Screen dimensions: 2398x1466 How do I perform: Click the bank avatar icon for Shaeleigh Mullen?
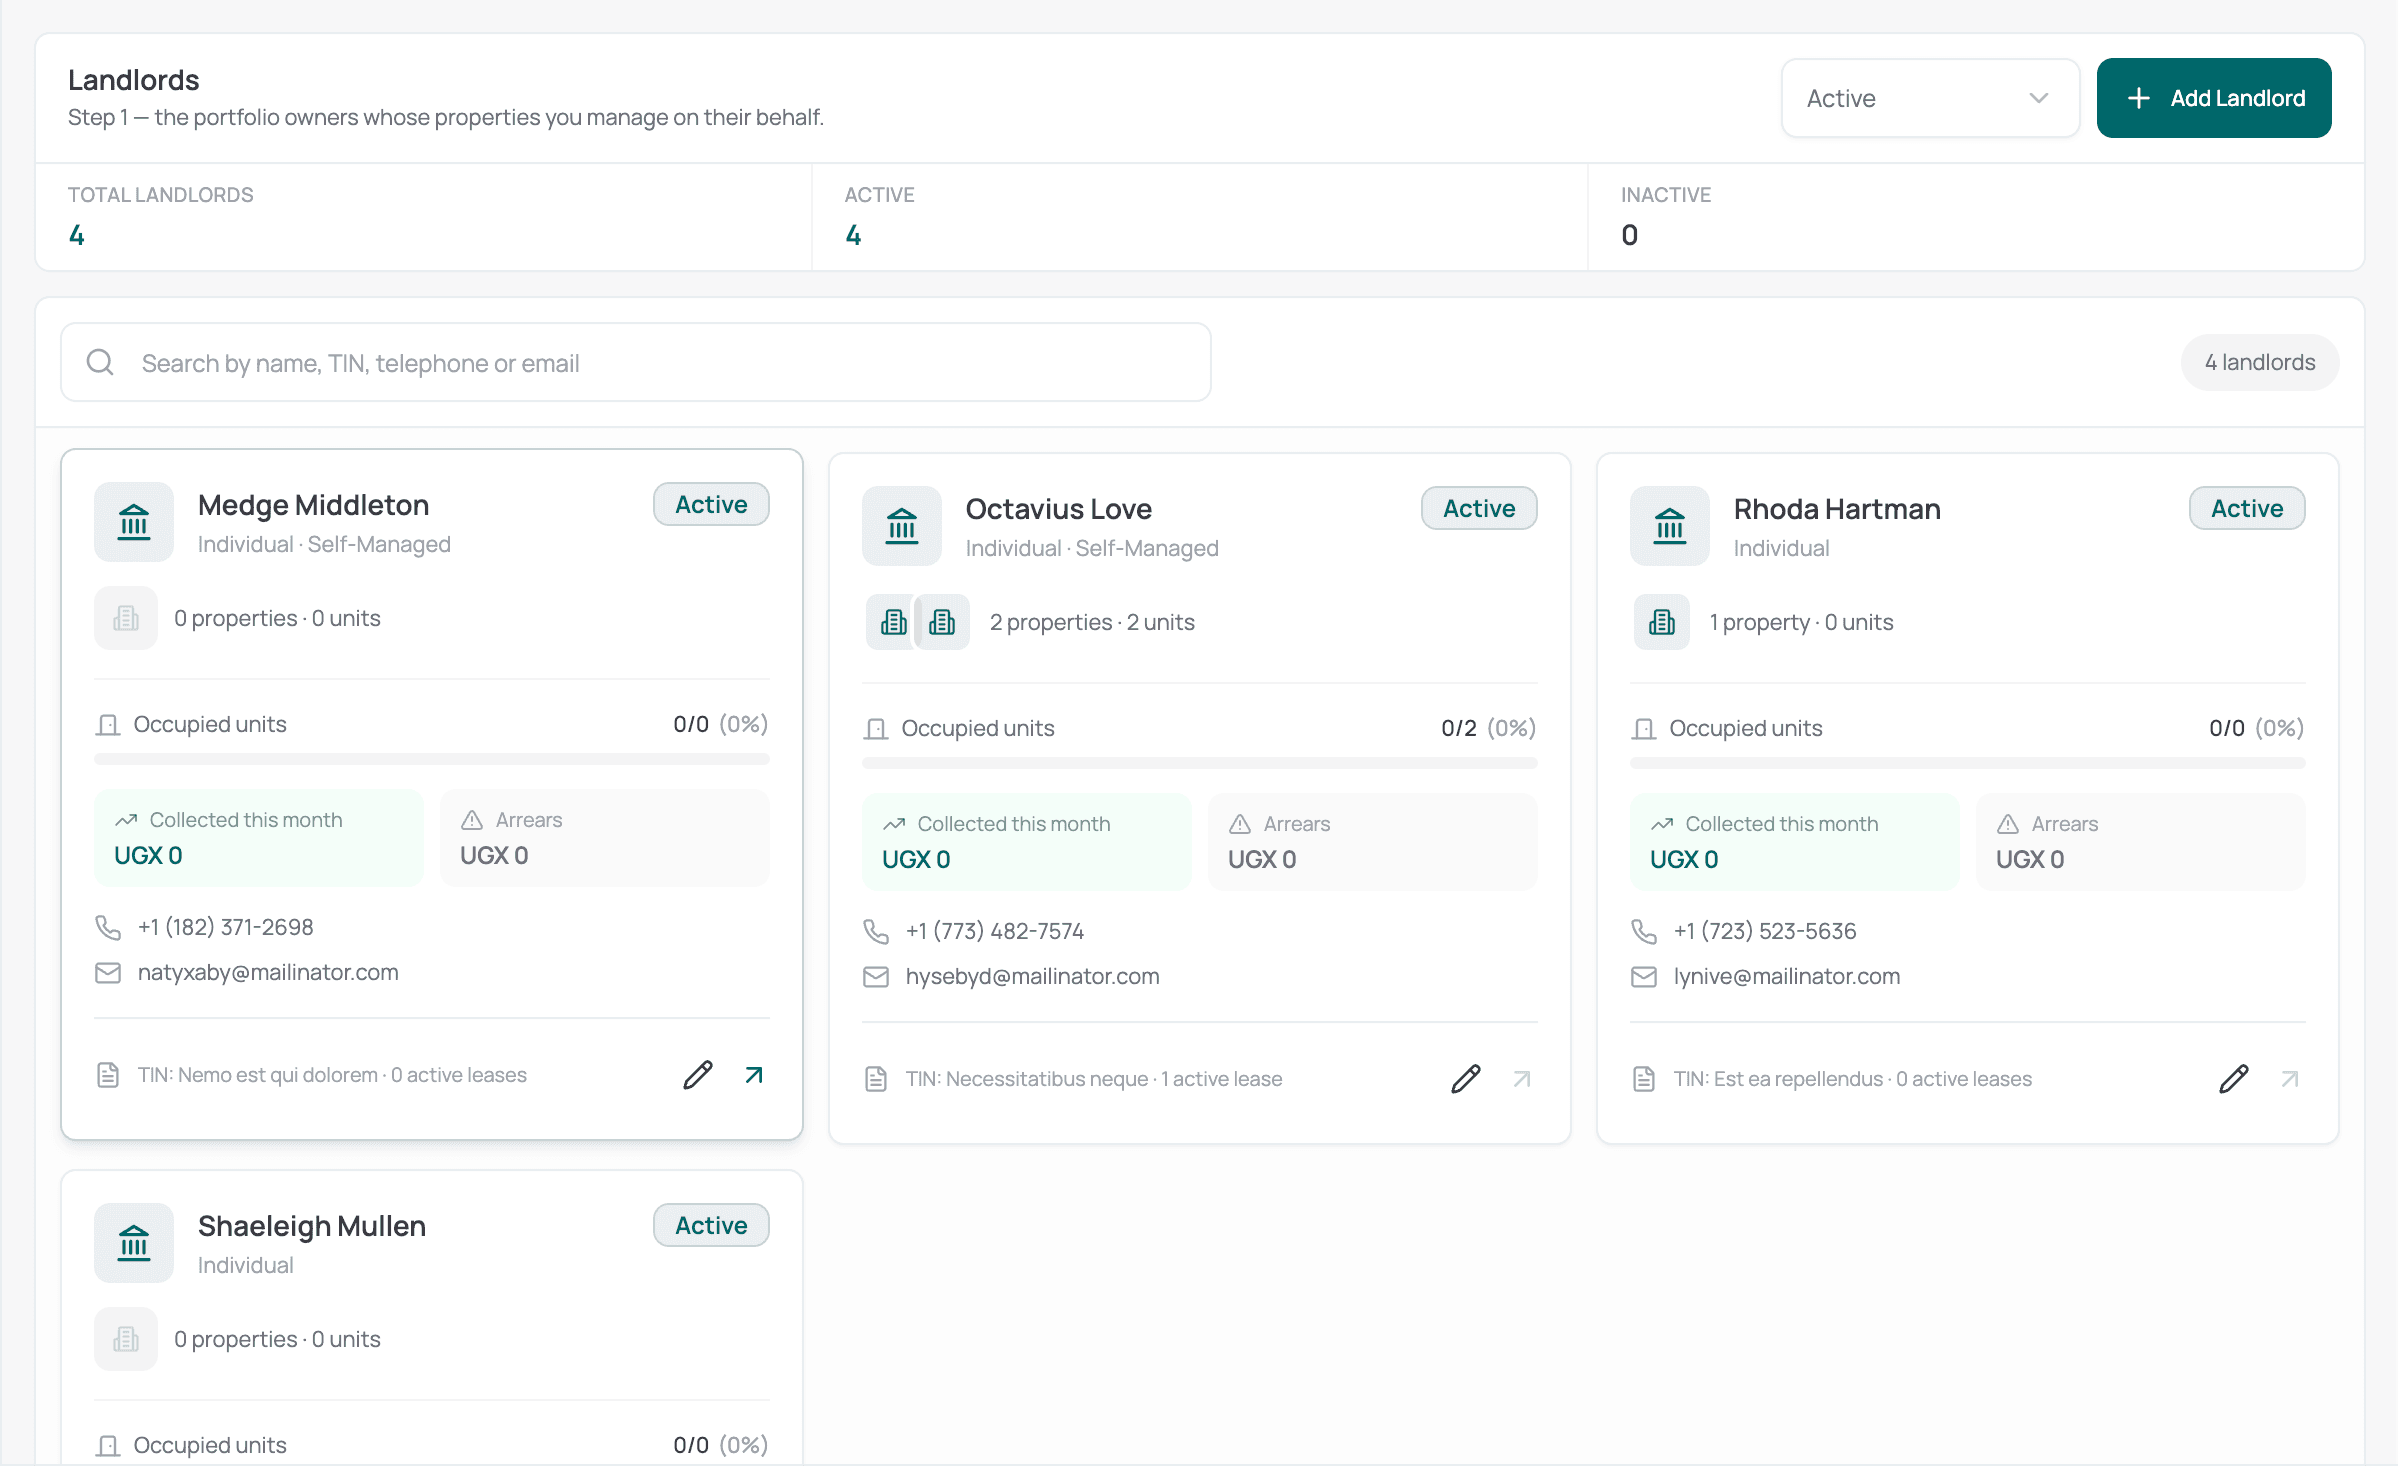(134, 1243)
